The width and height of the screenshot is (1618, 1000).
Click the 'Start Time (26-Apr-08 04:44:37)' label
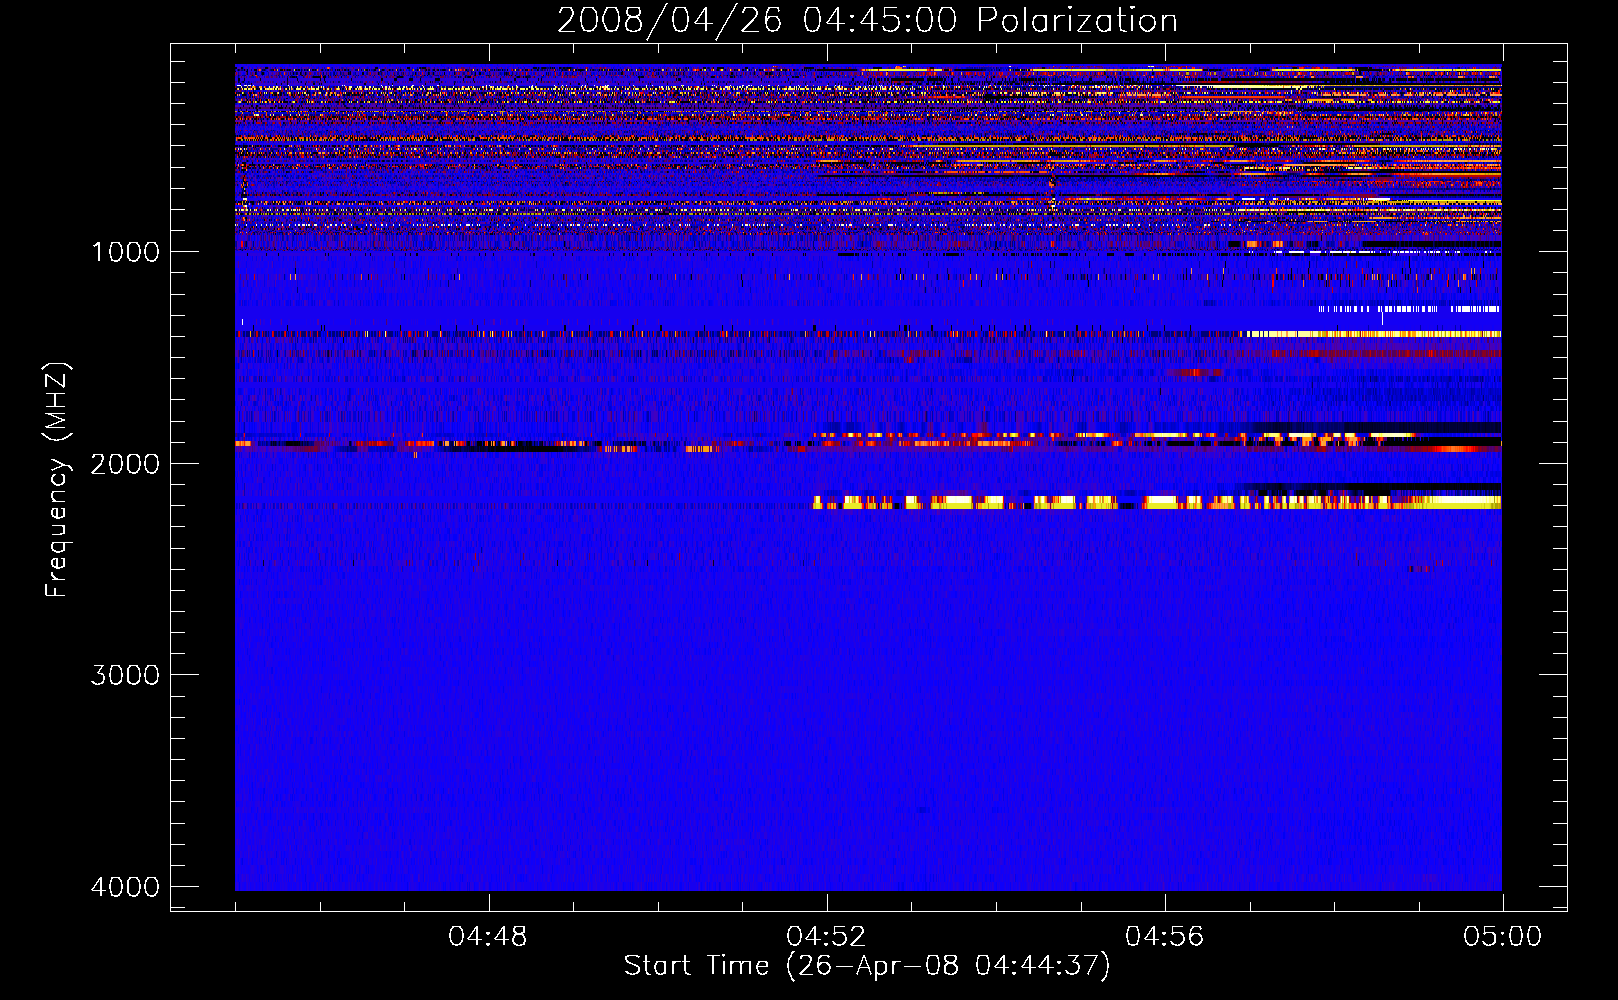[x=867, y=966]
